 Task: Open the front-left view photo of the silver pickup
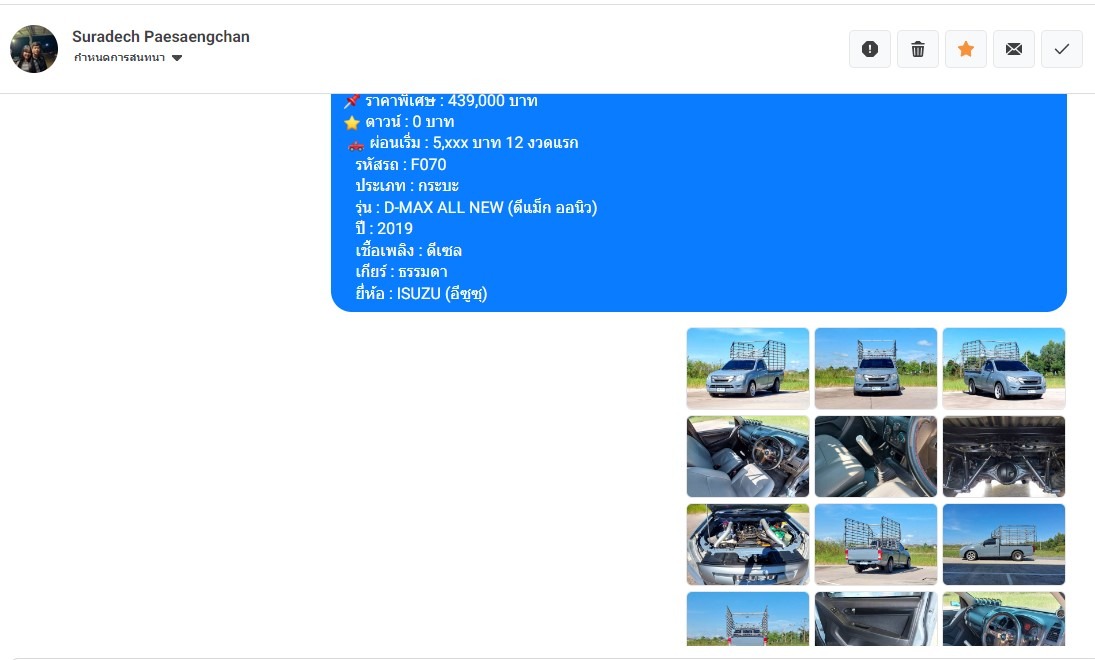[x=748, y=368]
